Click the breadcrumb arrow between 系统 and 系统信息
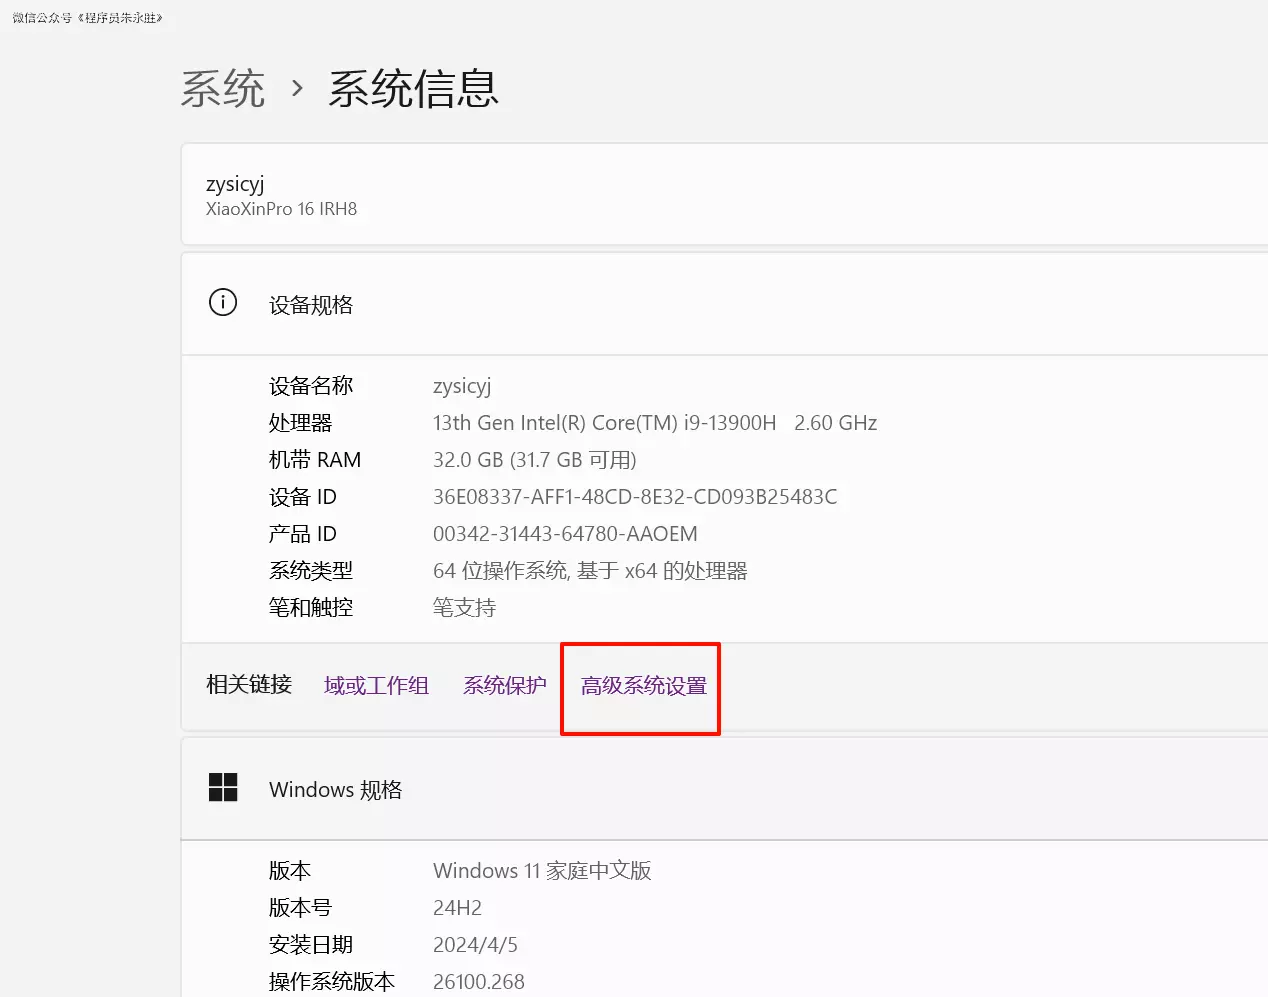This screenshot has width=1268, height=997. pos(297,89)
